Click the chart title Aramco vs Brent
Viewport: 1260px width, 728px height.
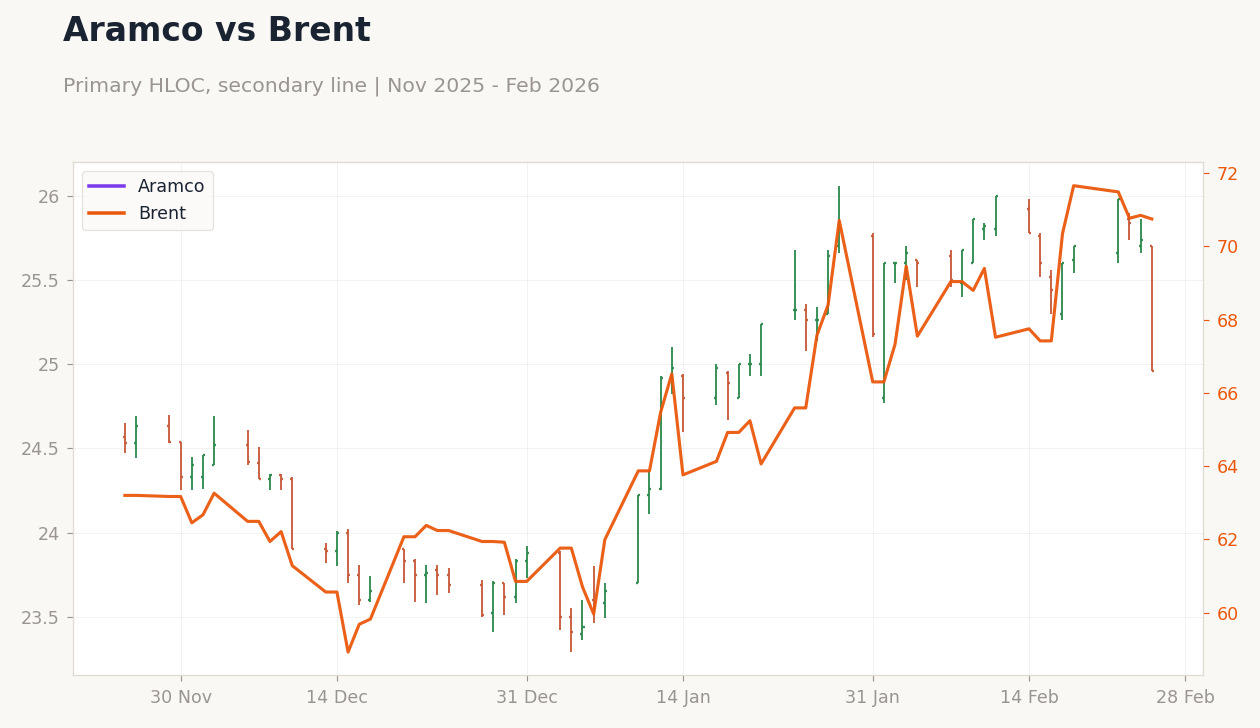pos(217,31)
